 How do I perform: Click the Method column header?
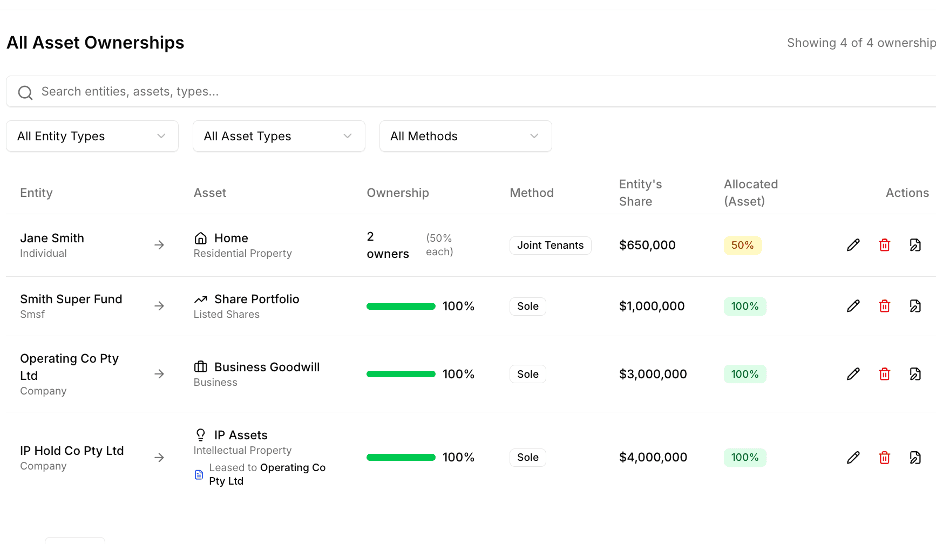(x=531, y=192)
